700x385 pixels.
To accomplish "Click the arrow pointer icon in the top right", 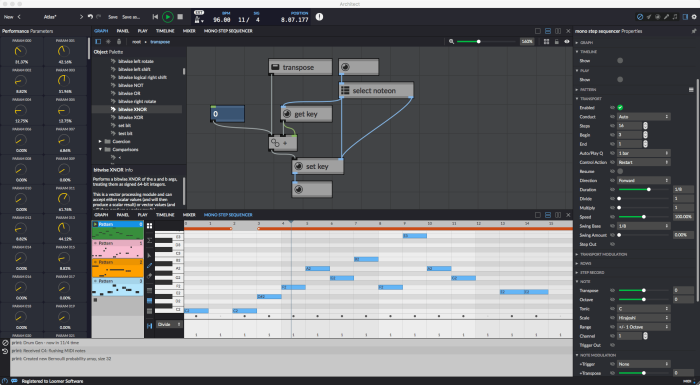I will pyautogui.click(x=649, y=17).
